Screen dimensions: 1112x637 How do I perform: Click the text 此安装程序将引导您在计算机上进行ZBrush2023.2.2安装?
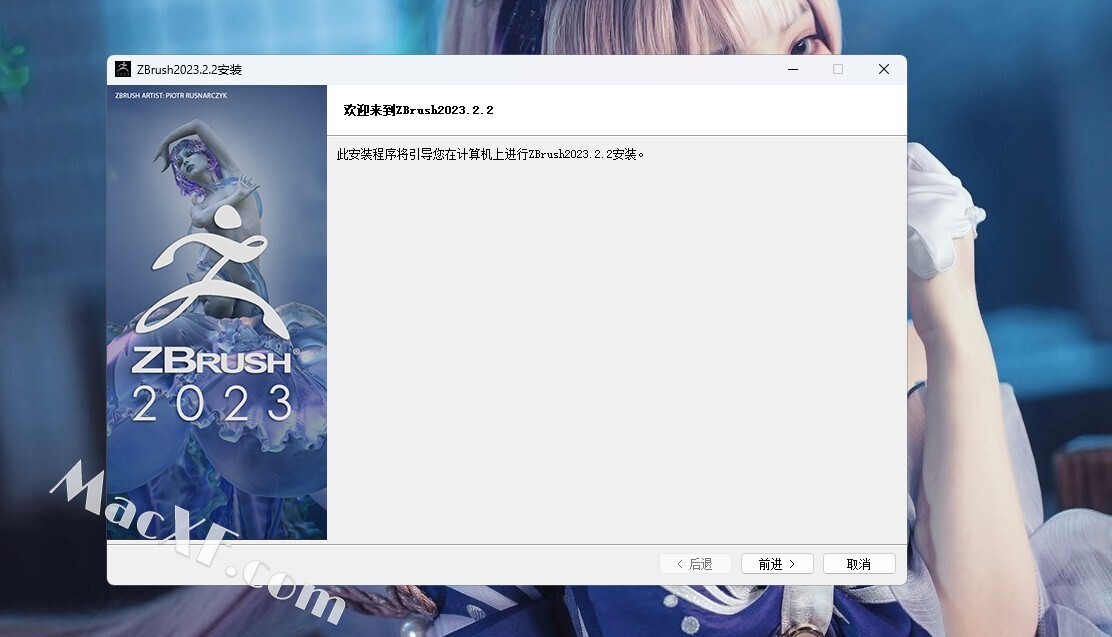click(490, 154)
